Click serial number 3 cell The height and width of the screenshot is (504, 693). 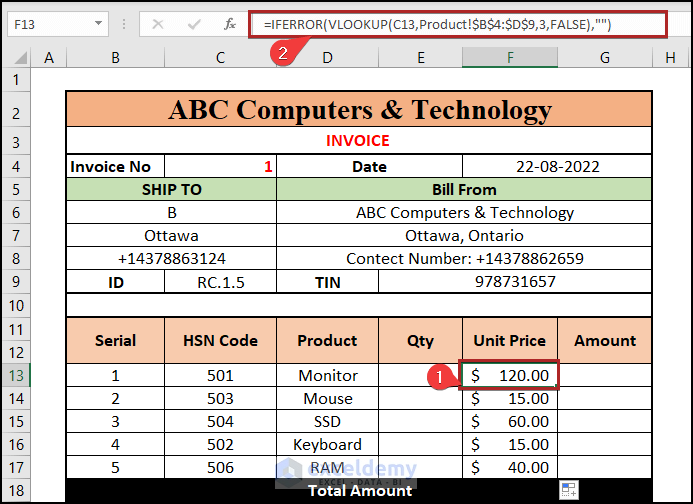(115, 421)
